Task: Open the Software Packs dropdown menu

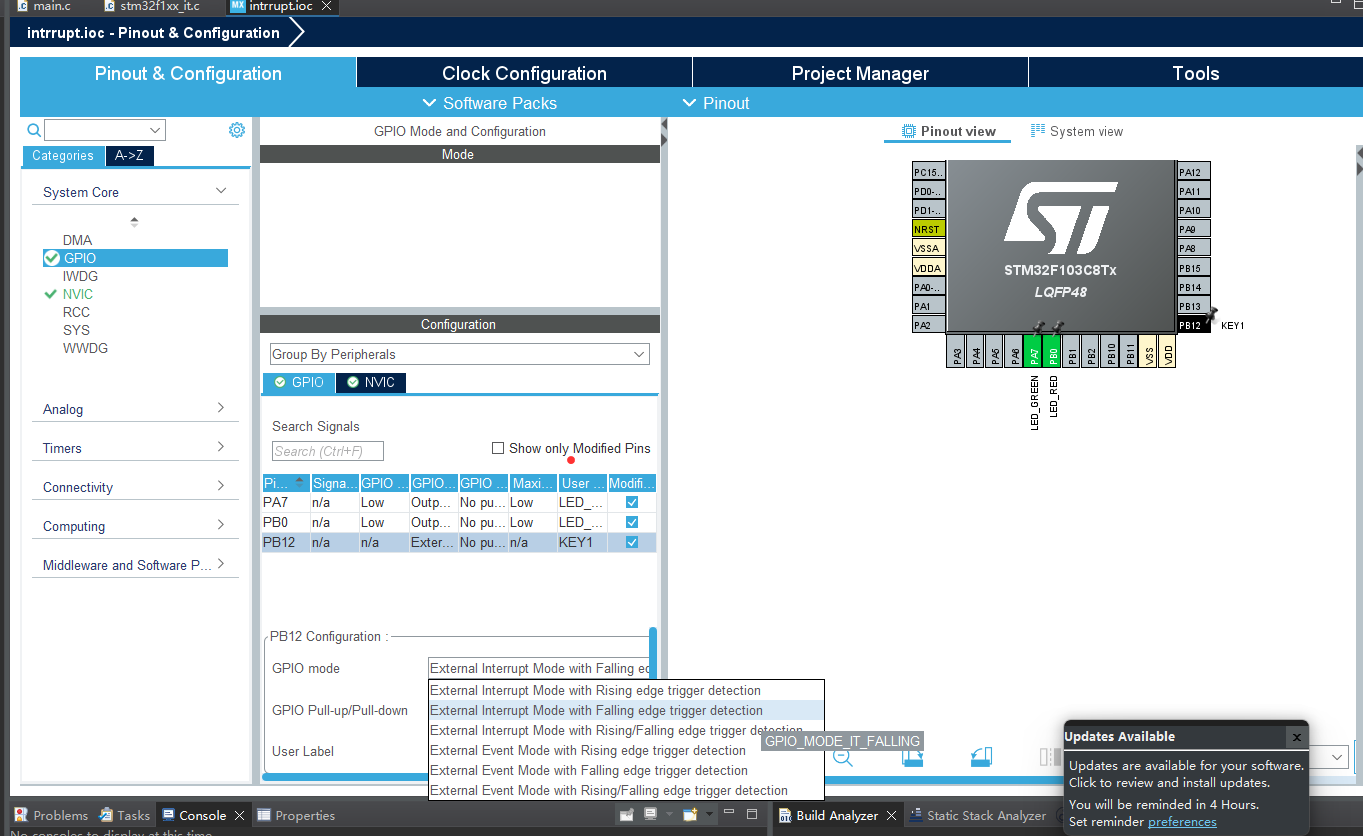Action: pyautogui.click(x=489, y=103)
